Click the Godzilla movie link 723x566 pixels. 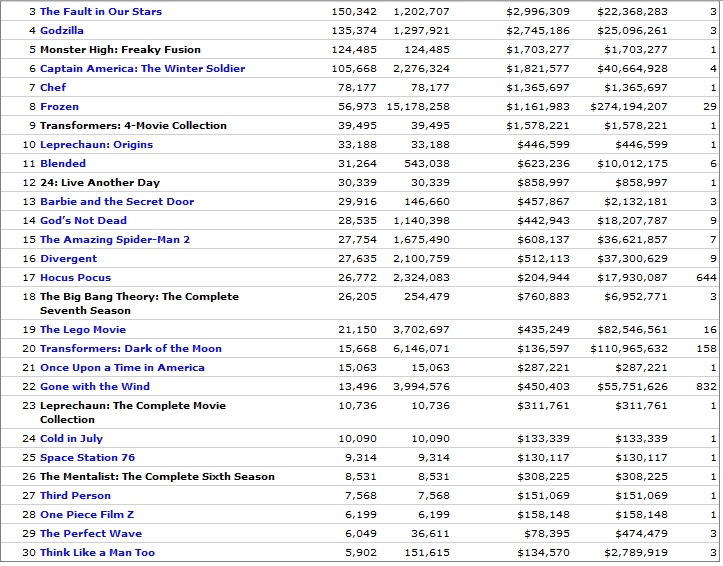(x=62, y=31)
